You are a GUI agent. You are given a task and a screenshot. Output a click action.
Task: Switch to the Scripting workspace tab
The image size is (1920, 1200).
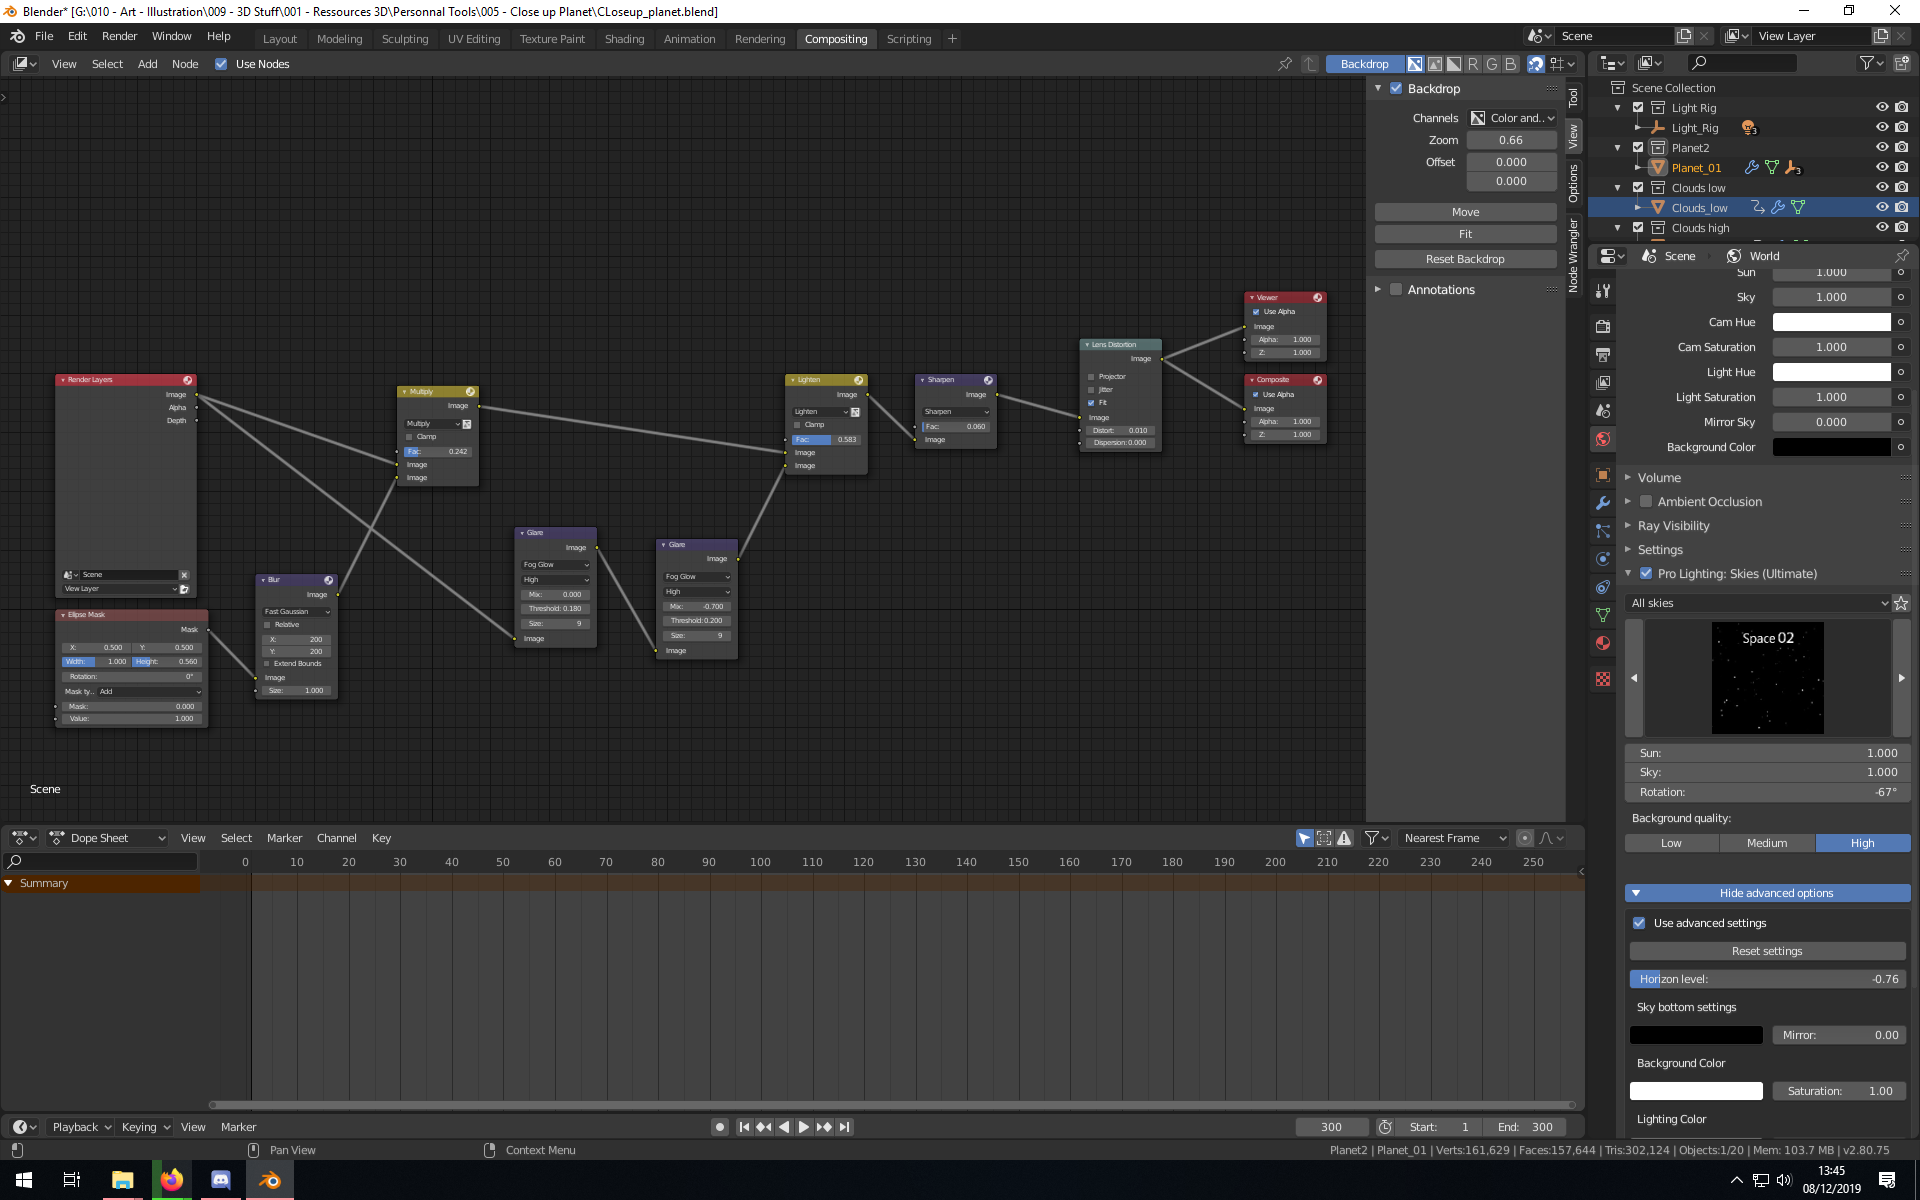(x=908, y=39)
